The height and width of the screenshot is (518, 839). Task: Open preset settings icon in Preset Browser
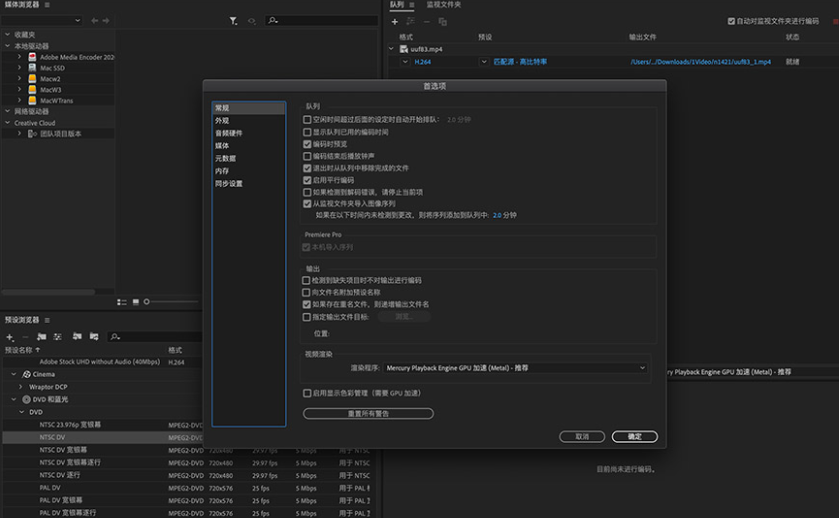pos(58,337)
